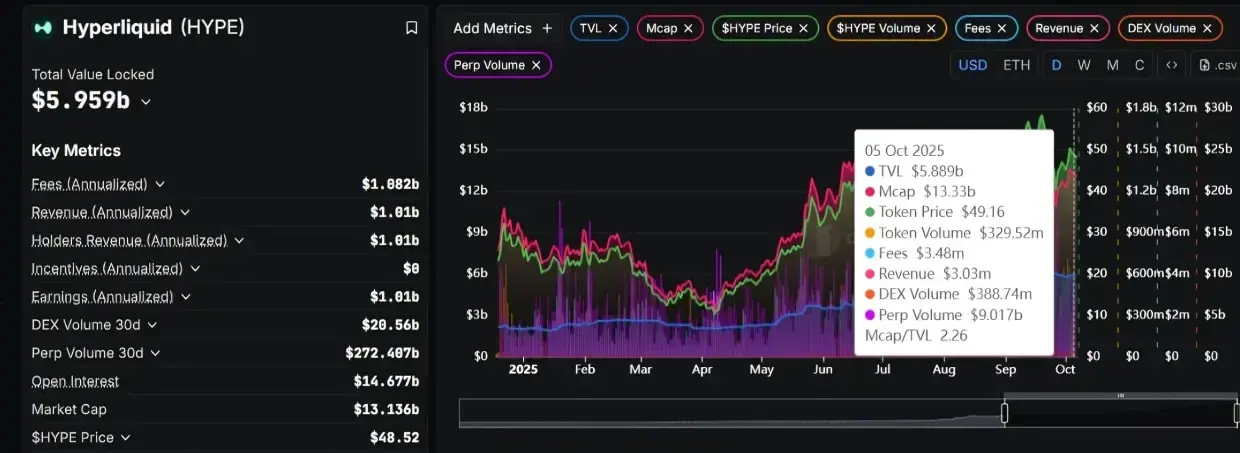Remove the DEX Volume metric chip

coord(1207,28)
